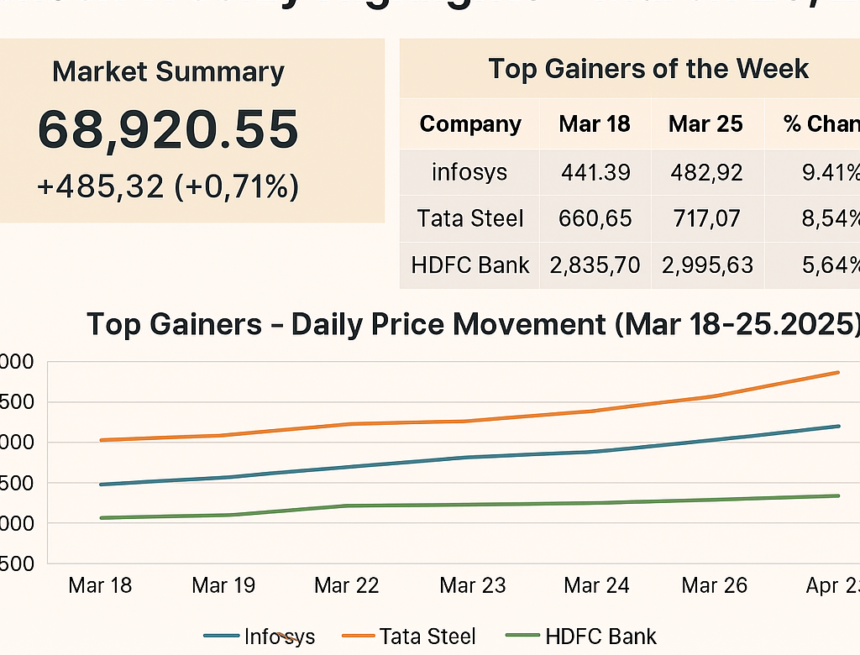The width and height of the screenshot is (860, 655).
Task: Click the 717,07 cell for Tata Steel
Action: coord(706,219)
